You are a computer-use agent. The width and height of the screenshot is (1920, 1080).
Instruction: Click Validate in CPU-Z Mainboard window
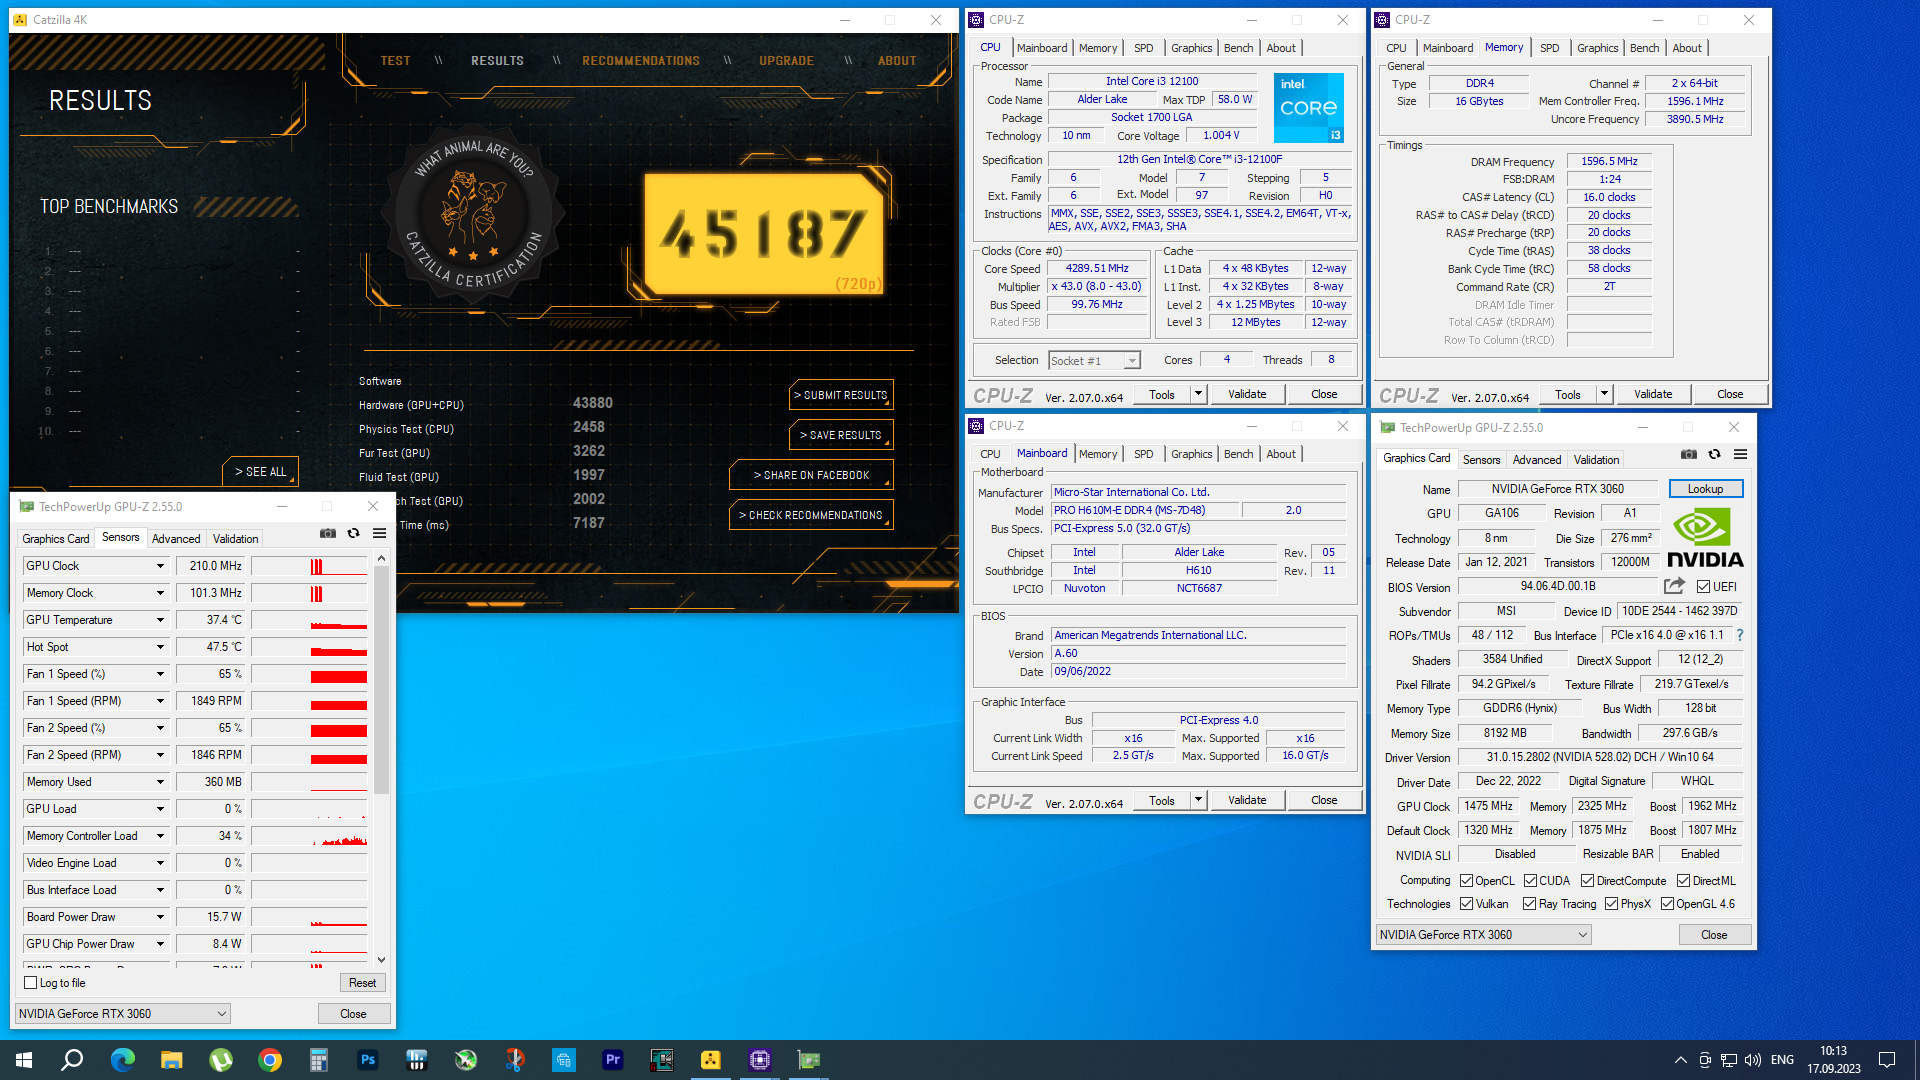tap(1246, 800)
